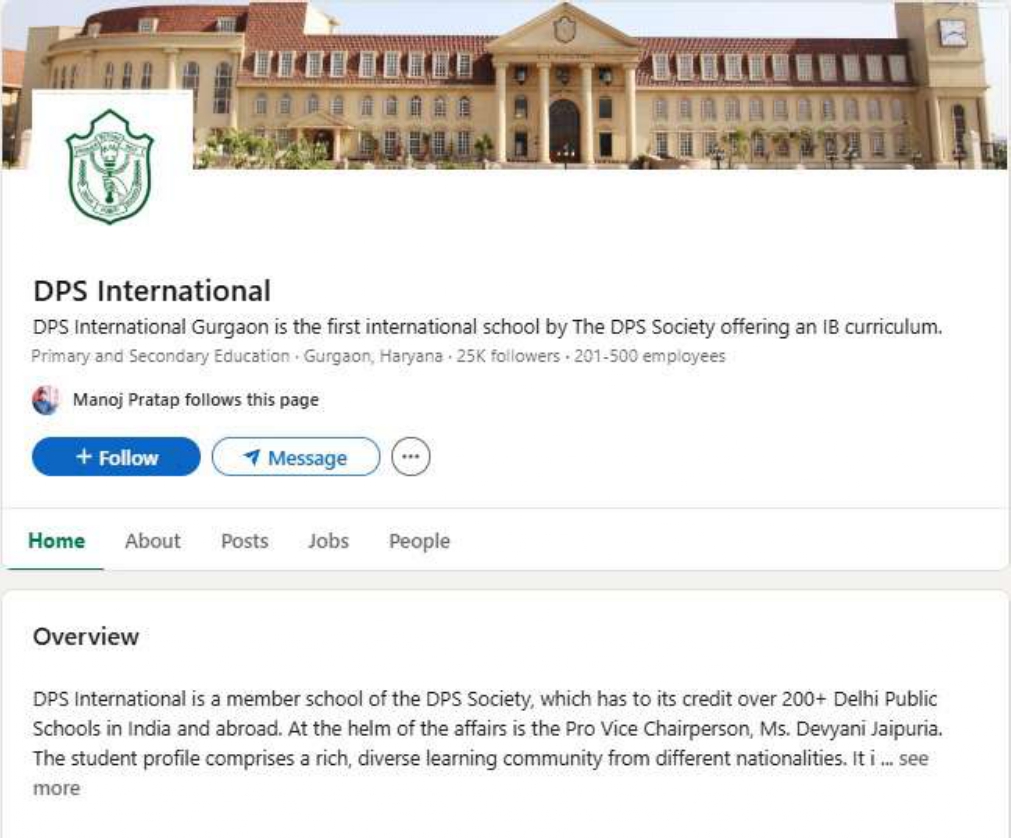Click 'Manoj Pratap follows this page' text
Screen dimensions: 1011x838
click(x=195, y=400)
